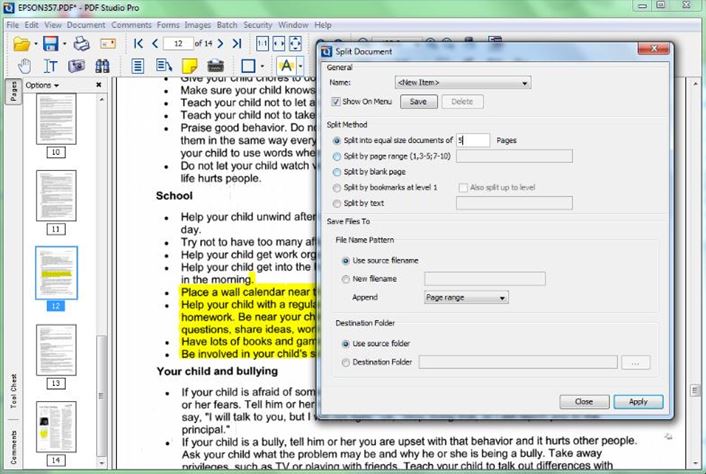Screen dimensions: 706x474
Task: Select the text highlight A tool
Action: (286, 66)
